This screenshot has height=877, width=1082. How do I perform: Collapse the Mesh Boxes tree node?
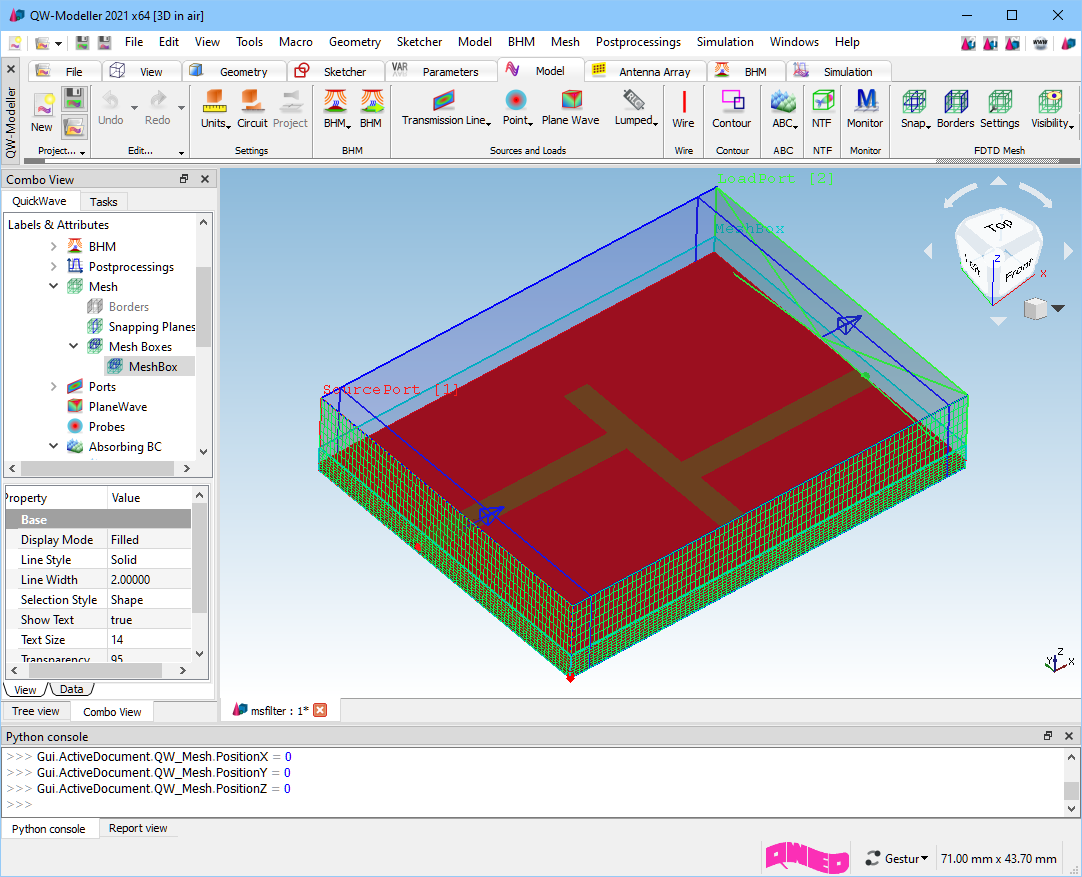pos(74,347)
